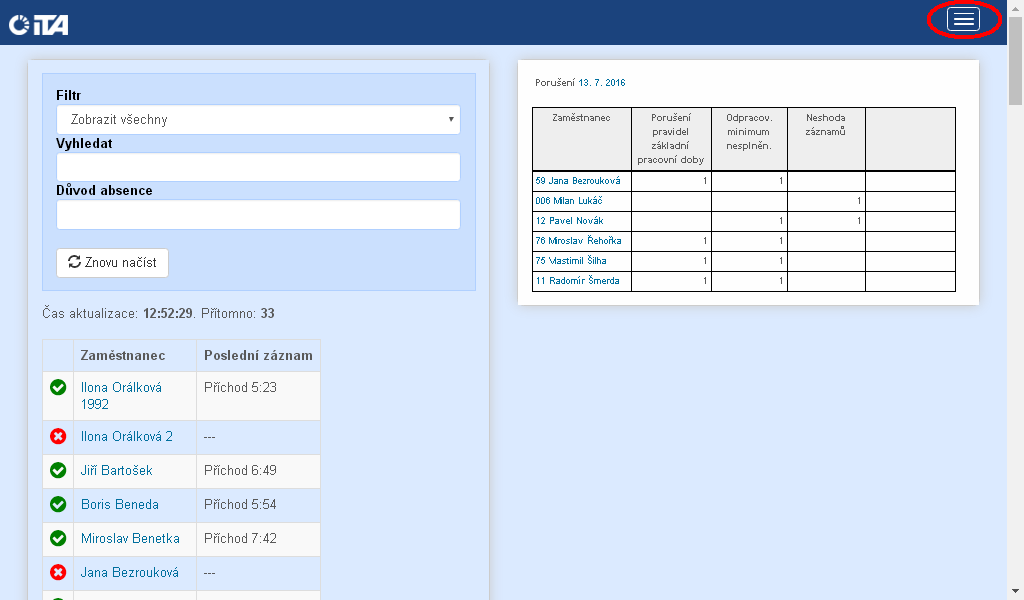Viewport: 1024px width, 600px height.
Task: Click the Zaměstnanec column header in attendance list
Action: click(x=123, y=356)
